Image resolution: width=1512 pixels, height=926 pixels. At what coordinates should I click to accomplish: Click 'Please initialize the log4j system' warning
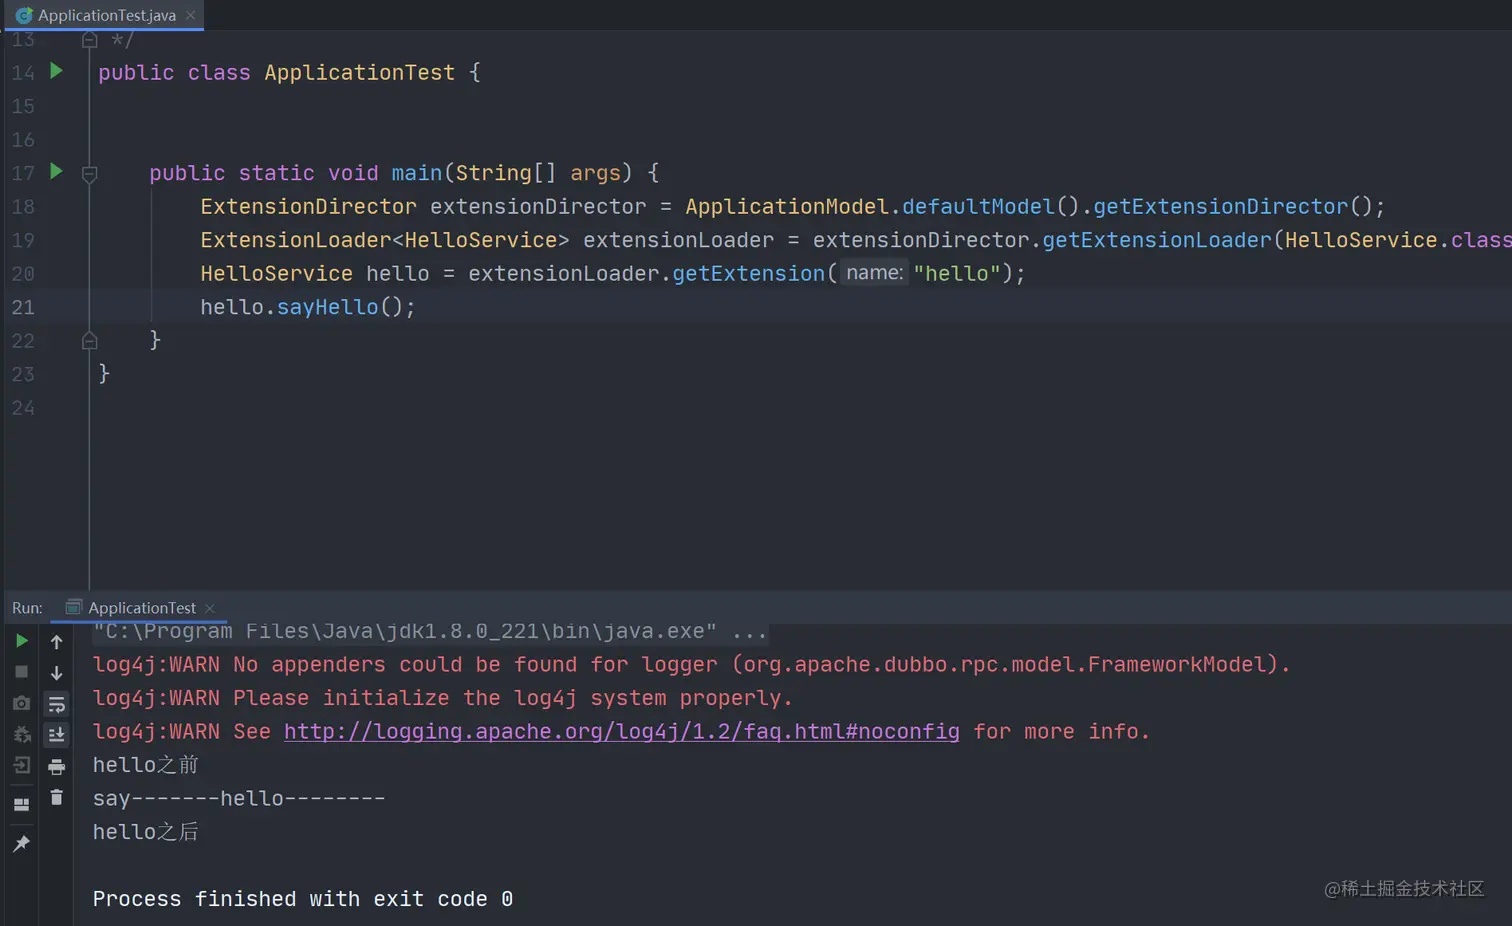point(442,698)
